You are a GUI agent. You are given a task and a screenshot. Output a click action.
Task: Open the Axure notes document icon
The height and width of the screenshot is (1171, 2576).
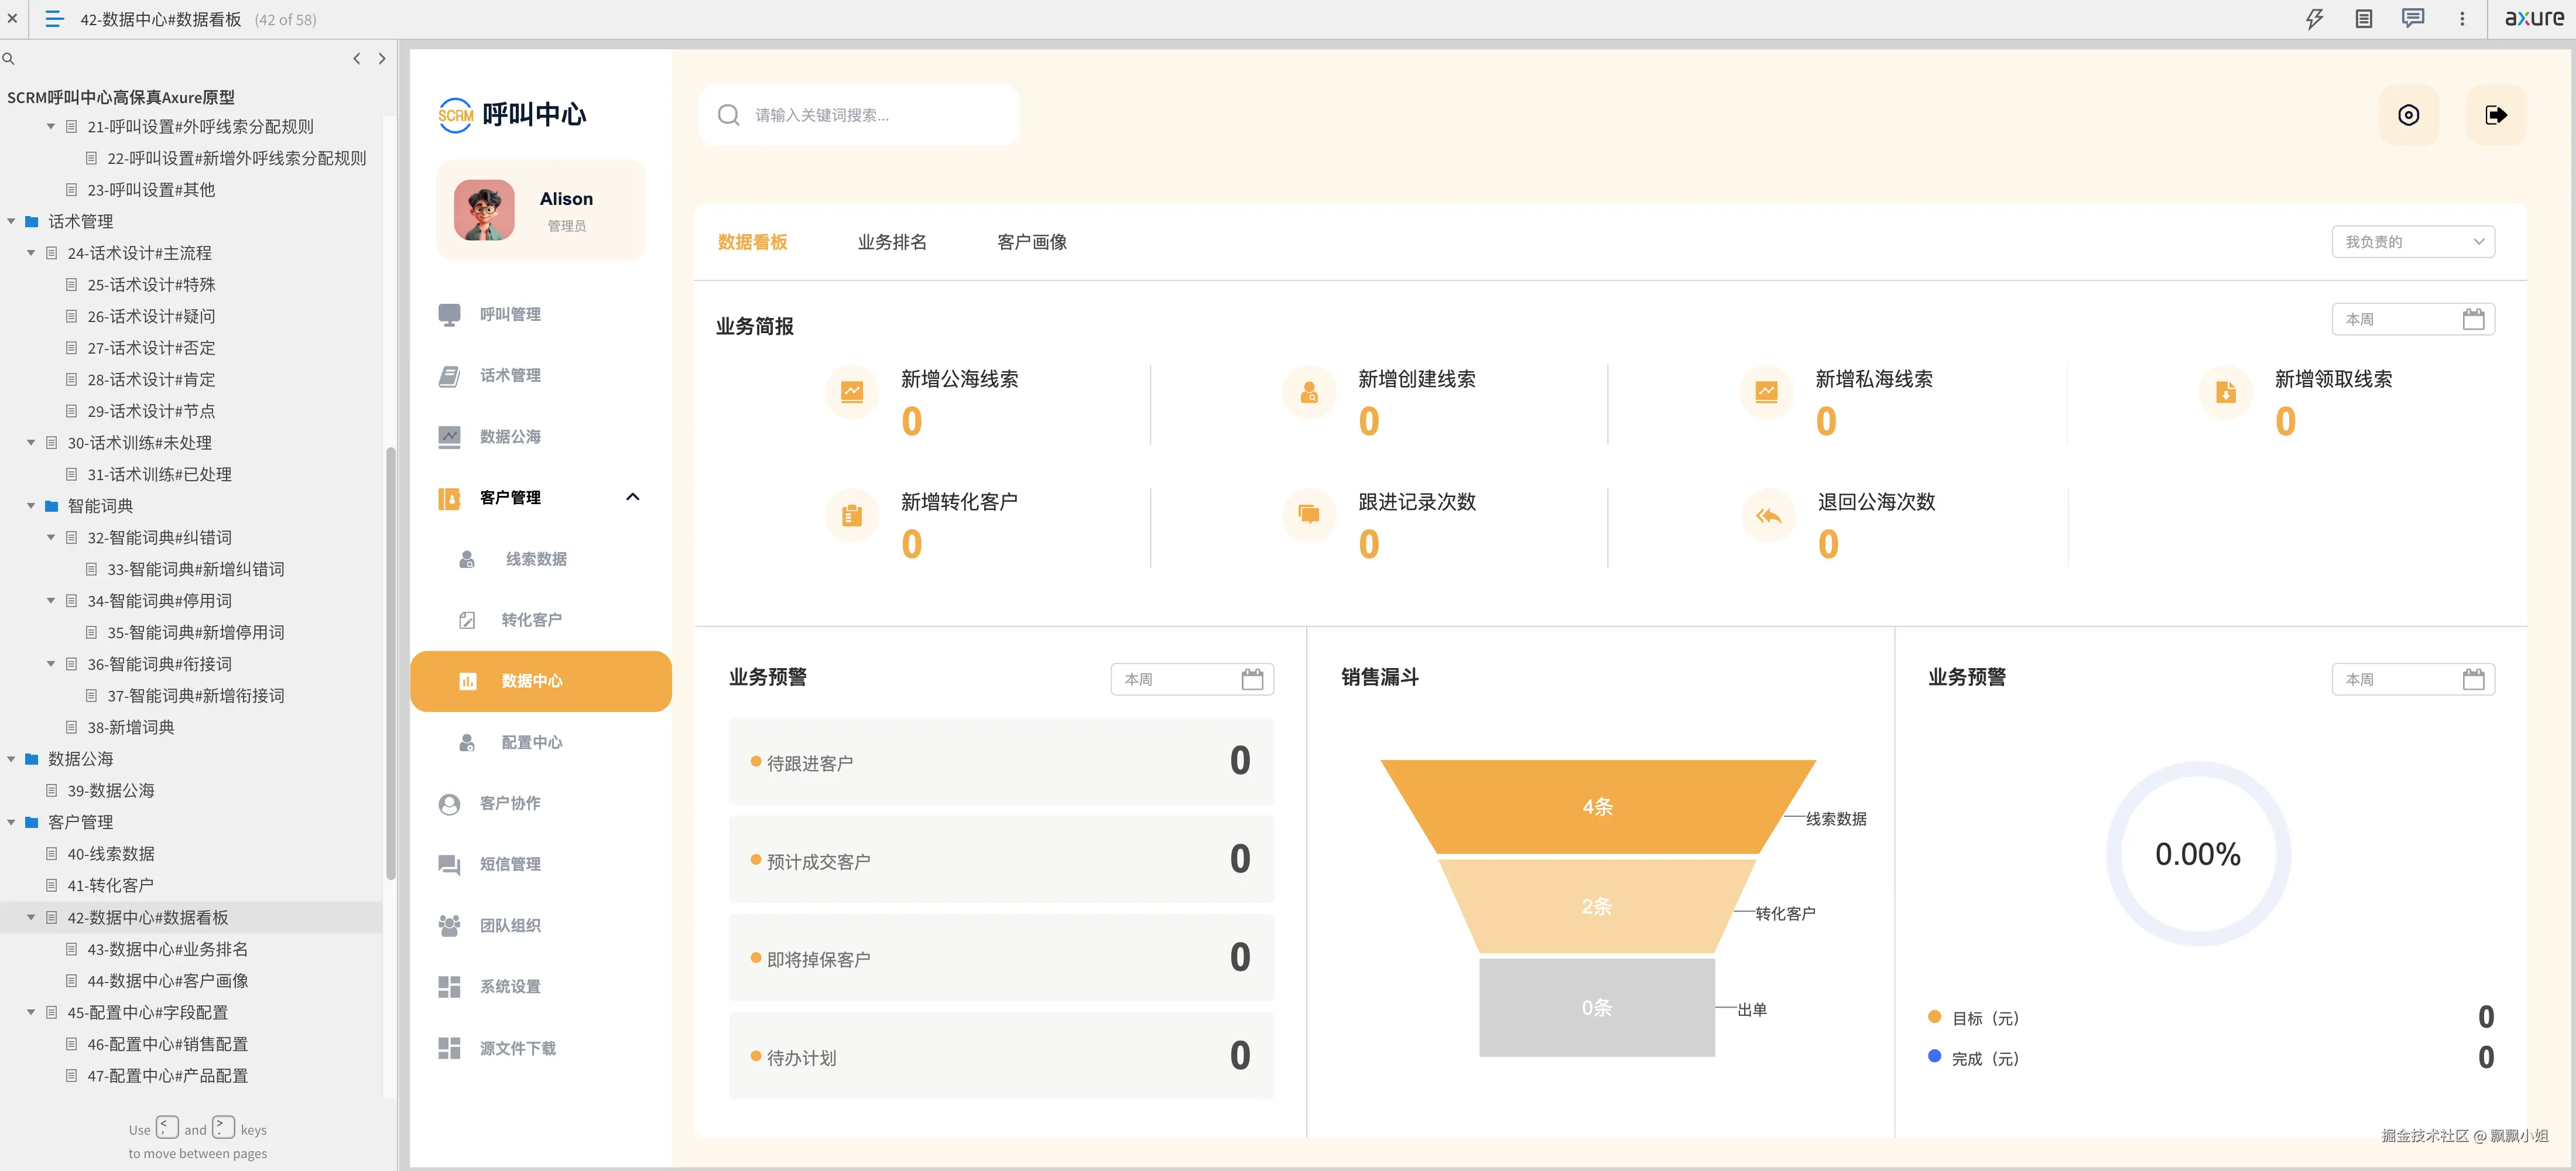2363,19
